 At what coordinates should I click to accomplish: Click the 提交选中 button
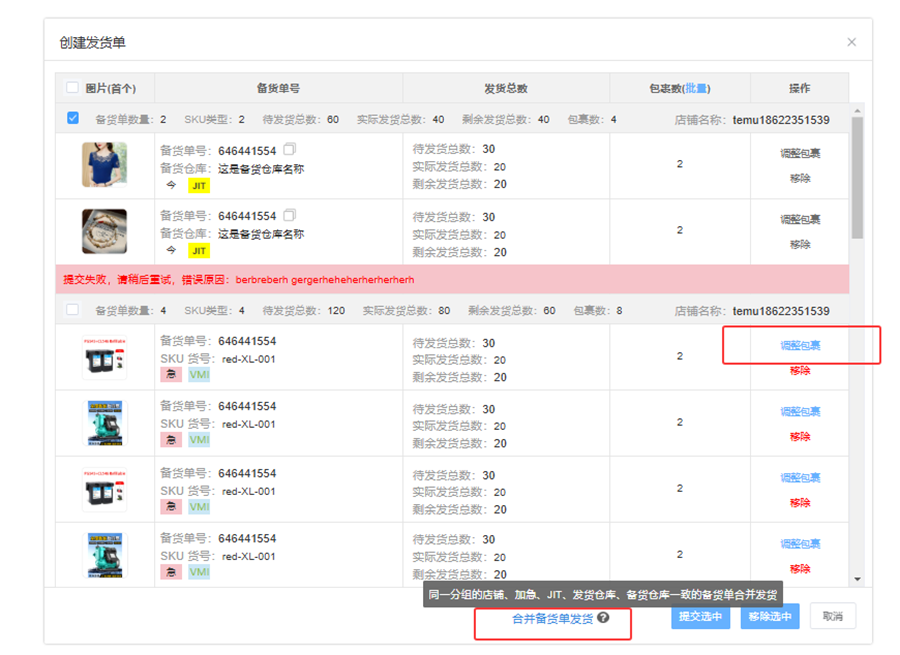click(700, 617)
